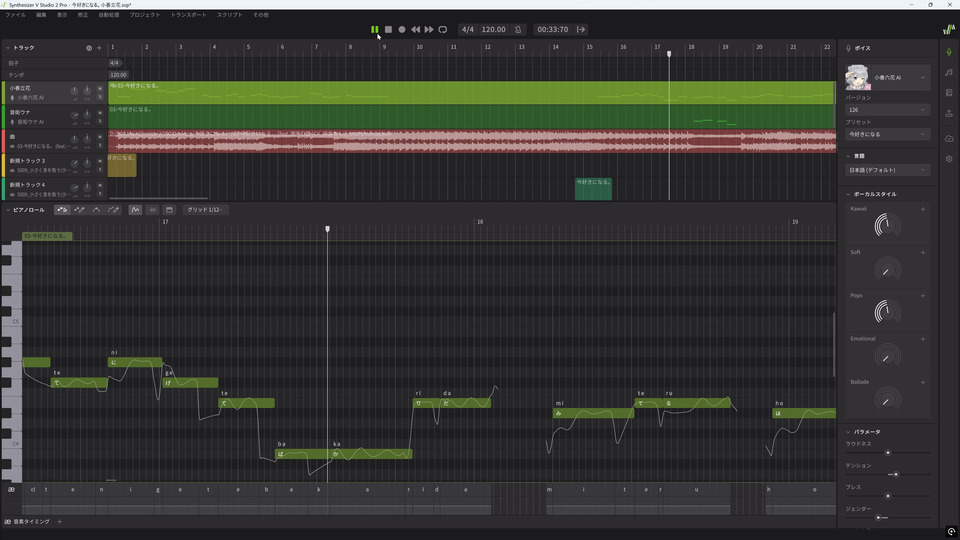Collapse the ボーカルスタイル section
Viewport: 960px width, 540px height.
pyautogui.click(x=848, y=194)
